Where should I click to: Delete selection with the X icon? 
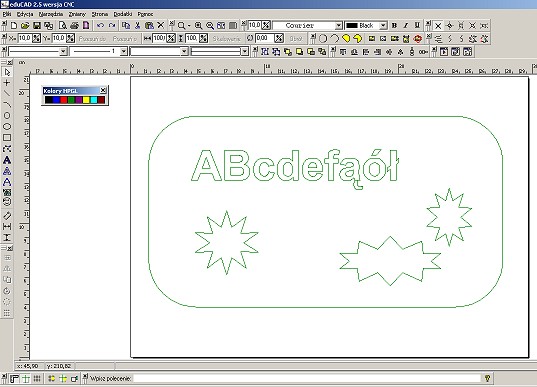tap(161, 25)
